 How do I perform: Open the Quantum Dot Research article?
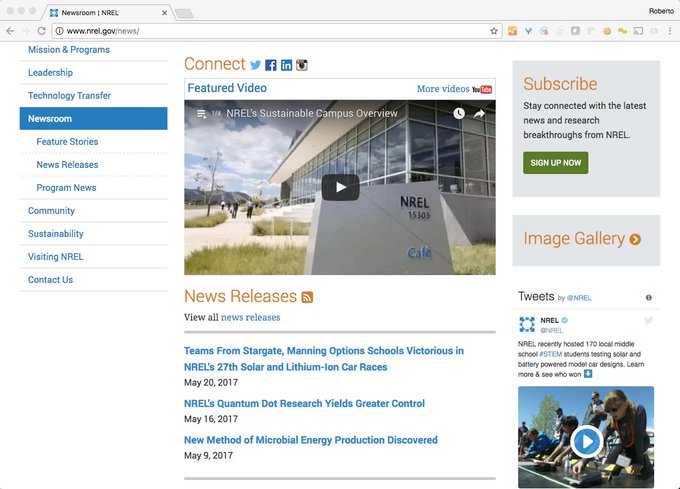point(304,404)
